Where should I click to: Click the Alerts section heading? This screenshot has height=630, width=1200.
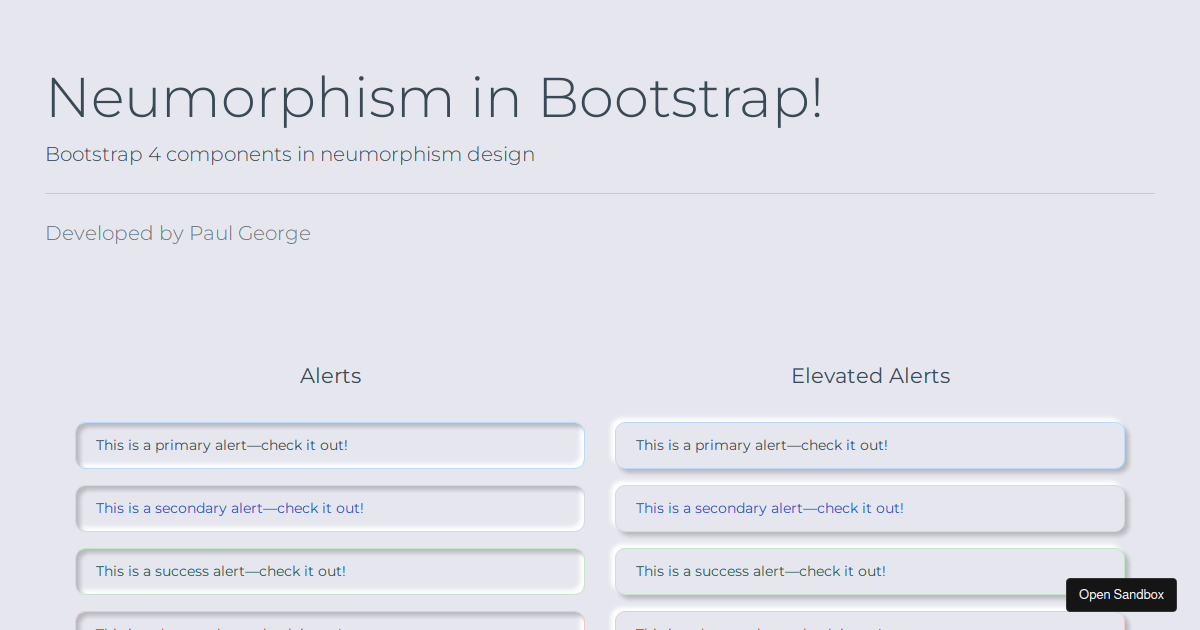coord(330,376)
